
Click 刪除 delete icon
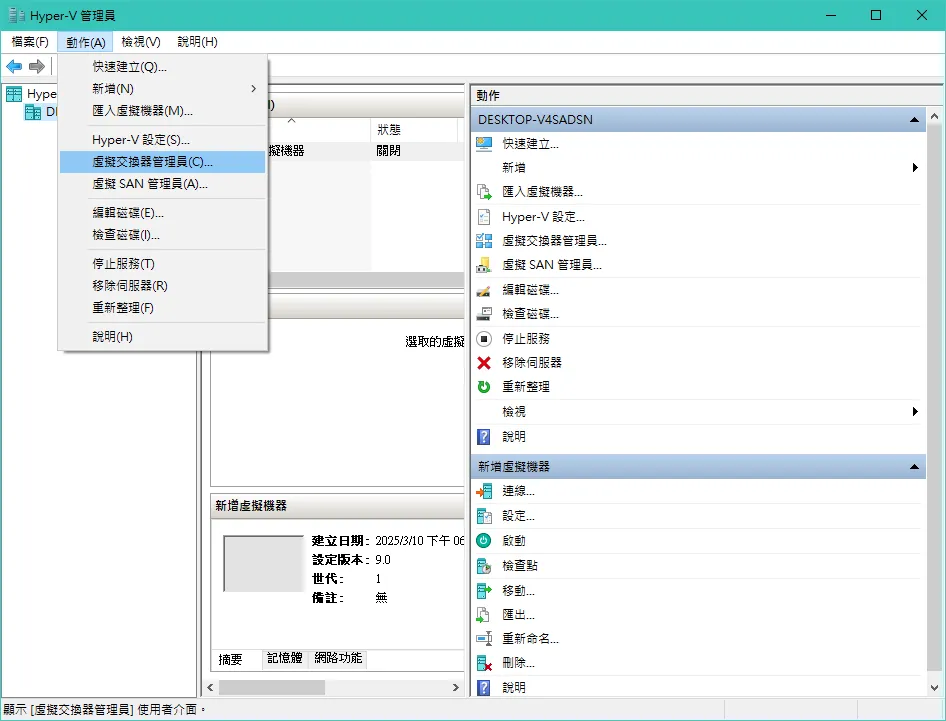click(x=484, y=663)
